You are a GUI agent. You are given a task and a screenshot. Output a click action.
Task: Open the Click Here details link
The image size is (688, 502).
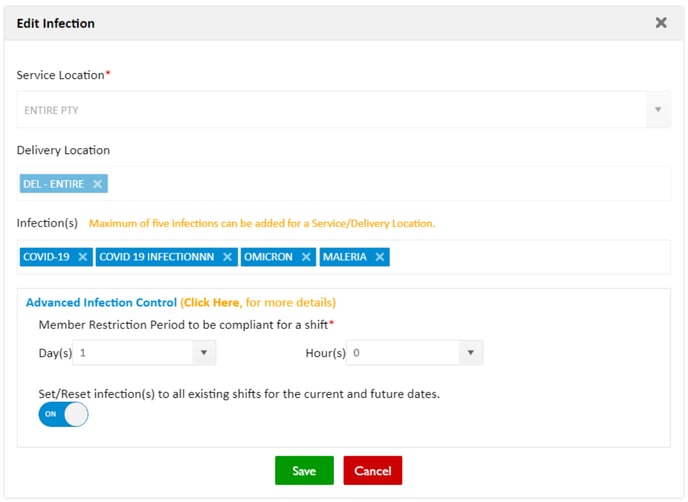(x=211, y=302)
